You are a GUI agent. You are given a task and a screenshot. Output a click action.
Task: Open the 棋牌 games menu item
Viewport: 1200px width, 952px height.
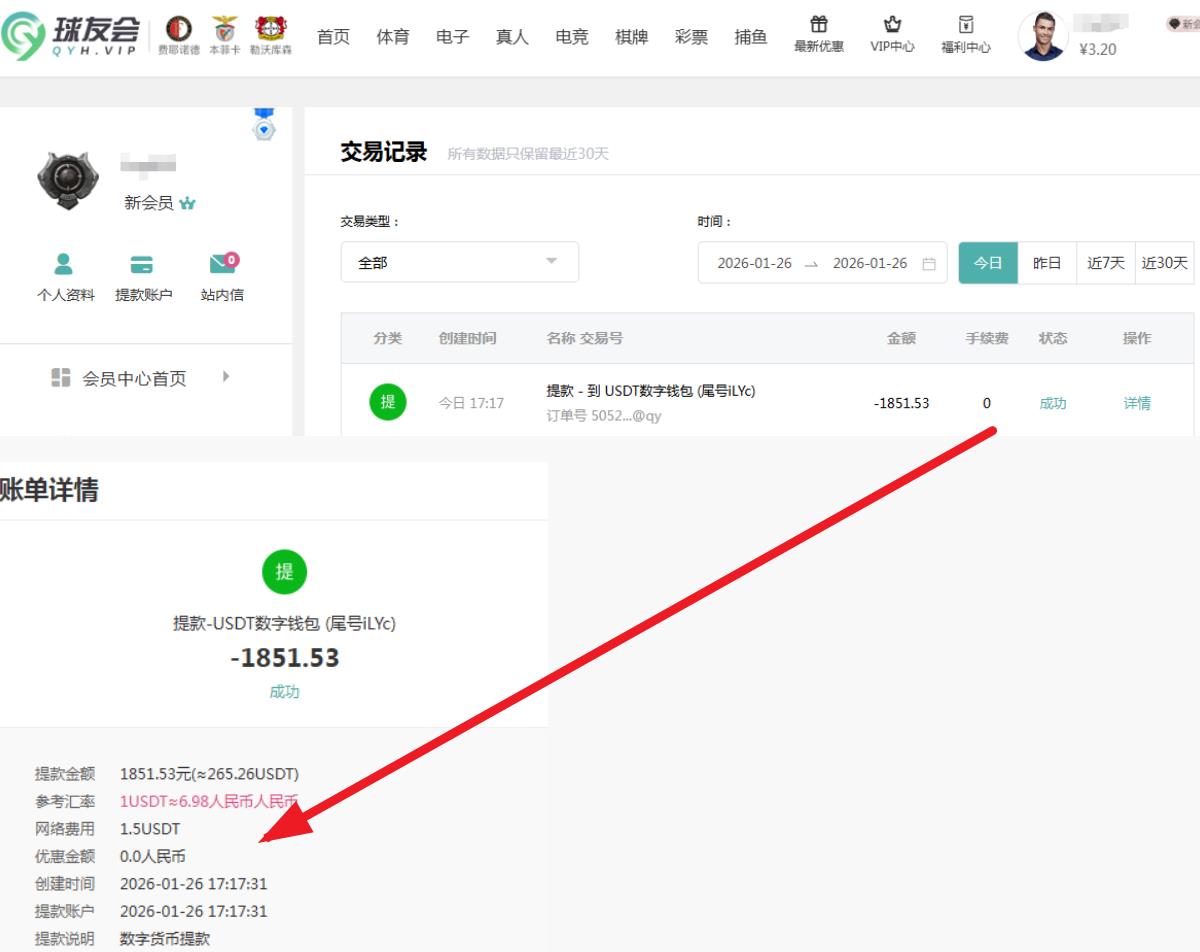(x=631, y=36)
